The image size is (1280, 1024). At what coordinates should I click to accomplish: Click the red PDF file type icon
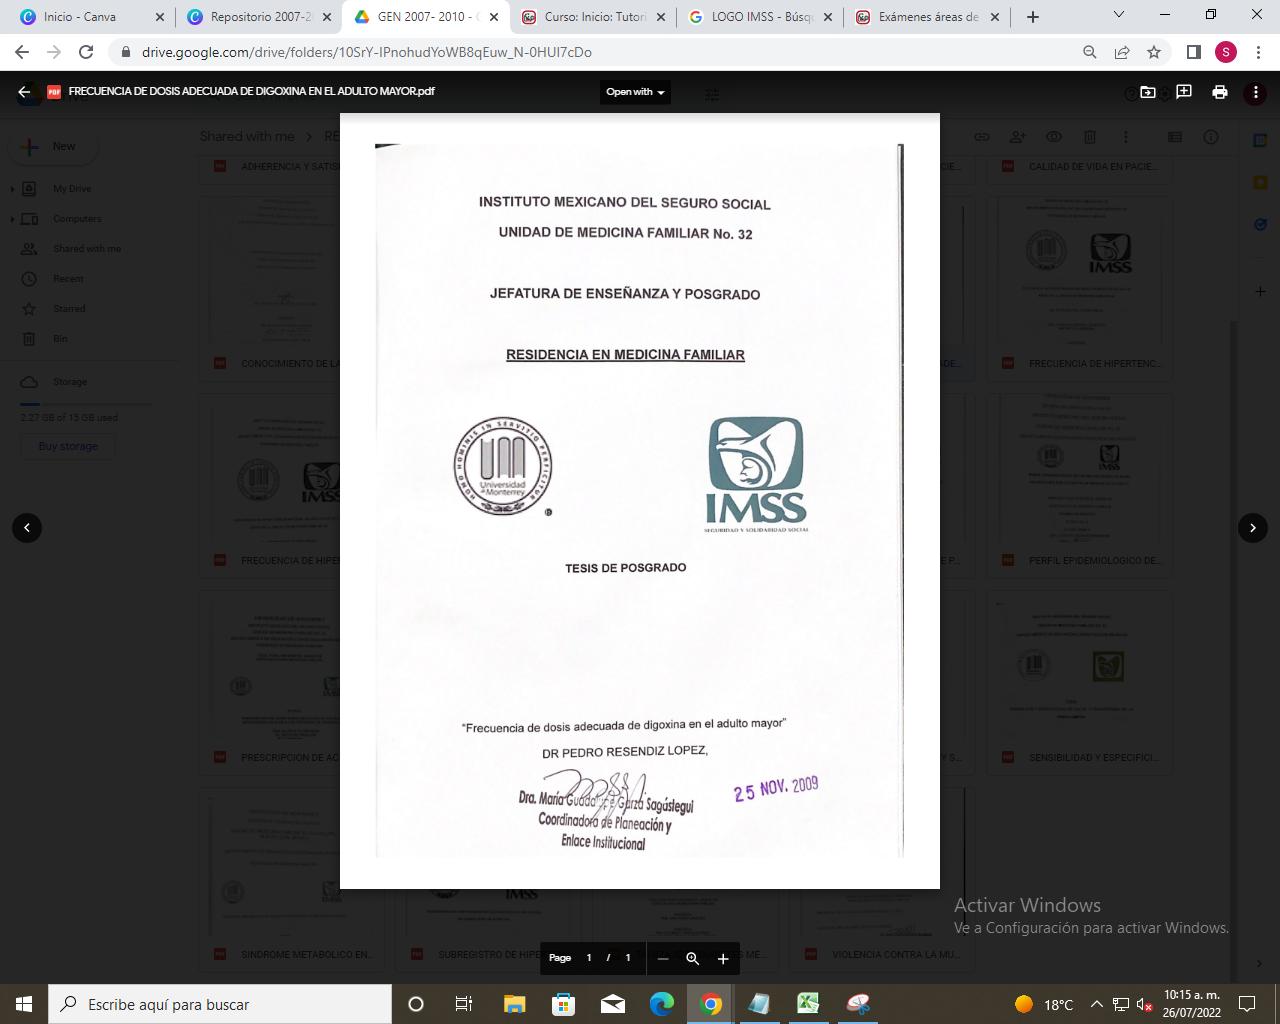tap(54, 92)
